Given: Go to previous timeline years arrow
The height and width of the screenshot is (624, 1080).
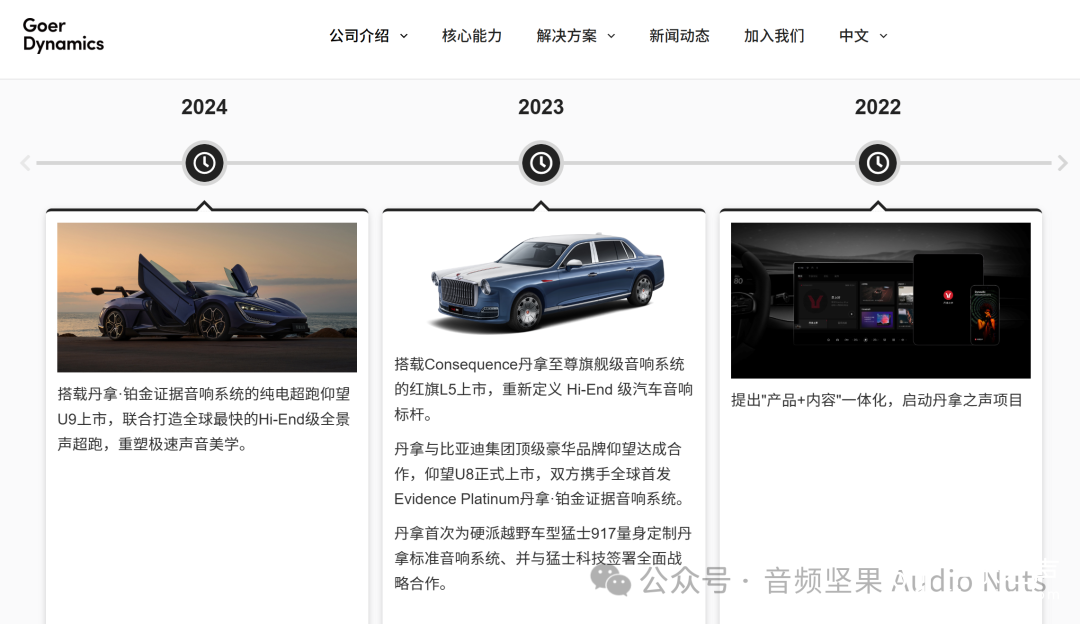Looking at the screenshot, I should (25, 163).
